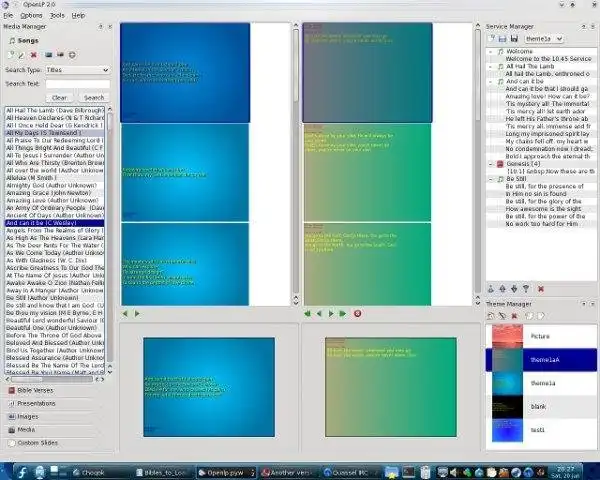Click the Edit Song pencil icon

click(x=21, y=55)
